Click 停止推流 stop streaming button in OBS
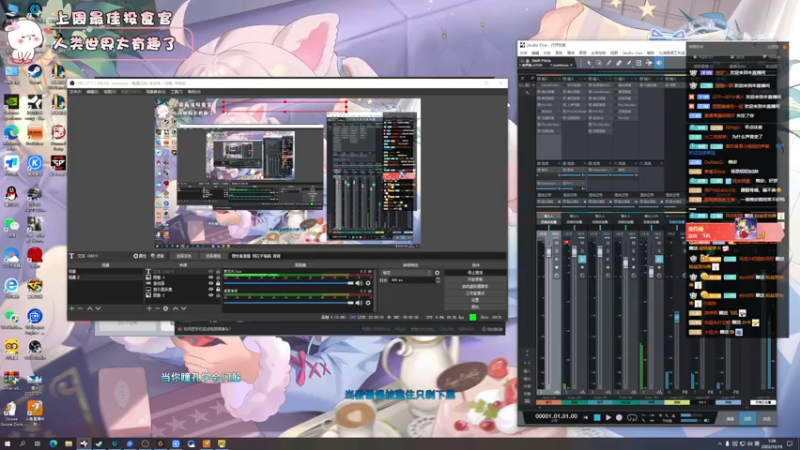 tap(475, 273)
